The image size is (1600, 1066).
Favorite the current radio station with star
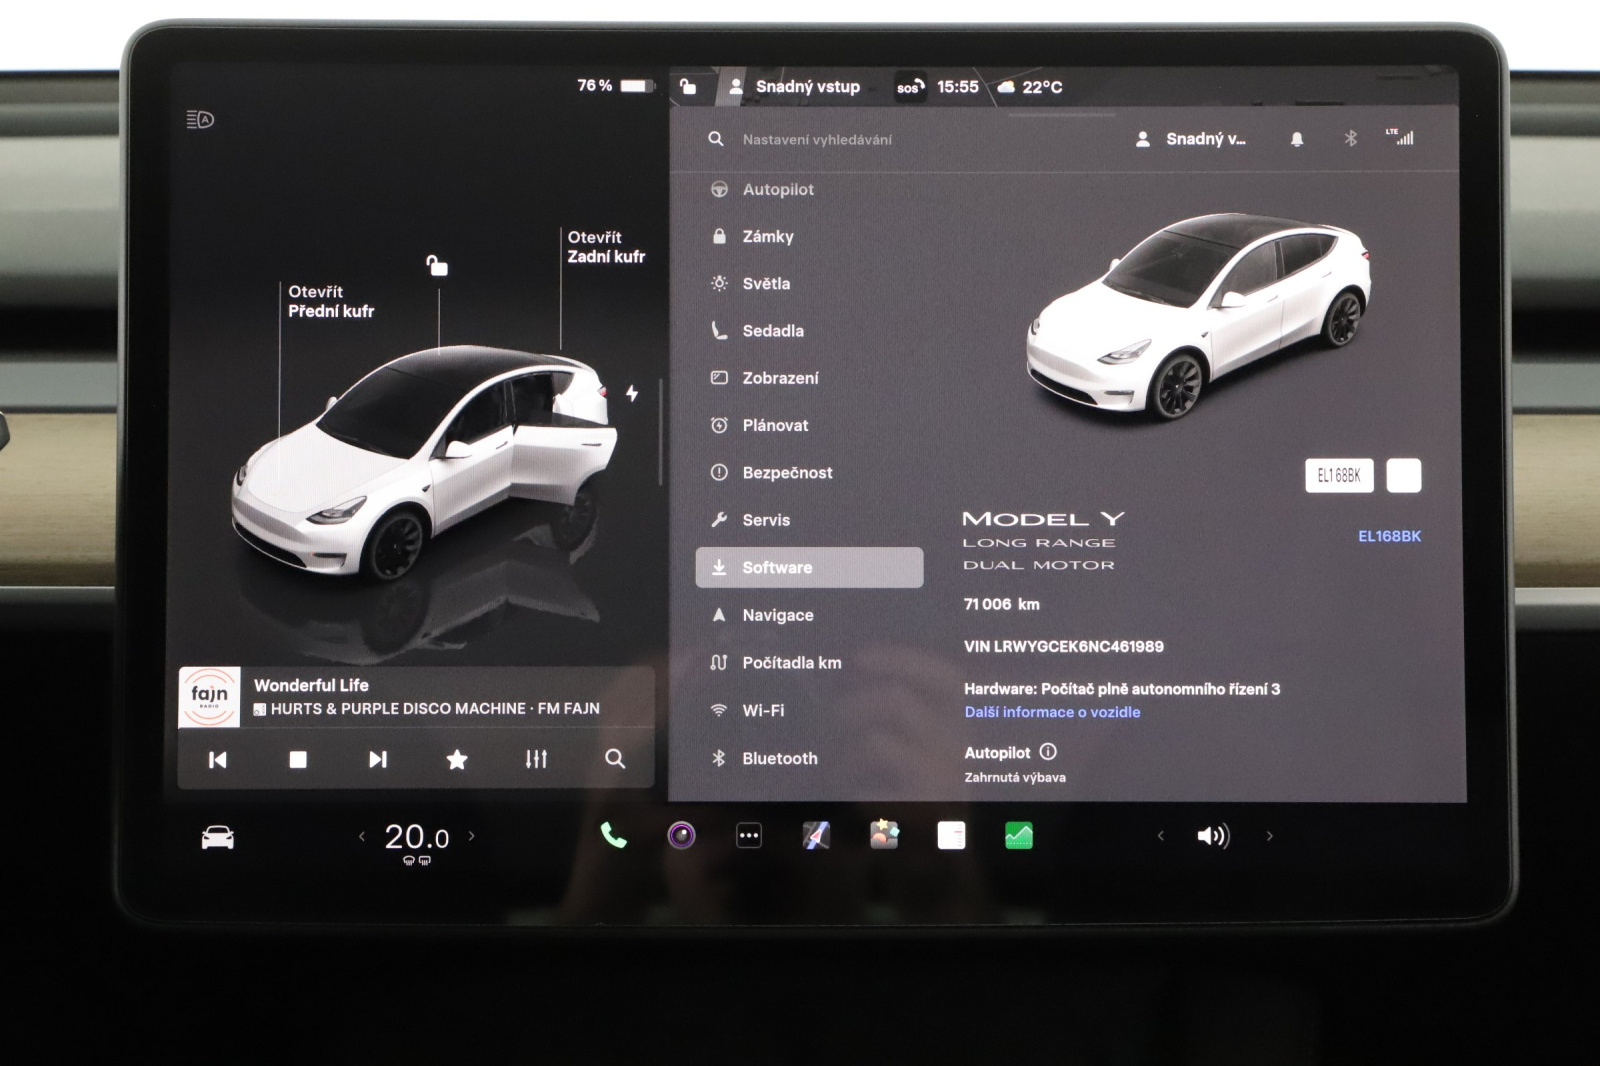pyautogui.click(x=457, y=760)
